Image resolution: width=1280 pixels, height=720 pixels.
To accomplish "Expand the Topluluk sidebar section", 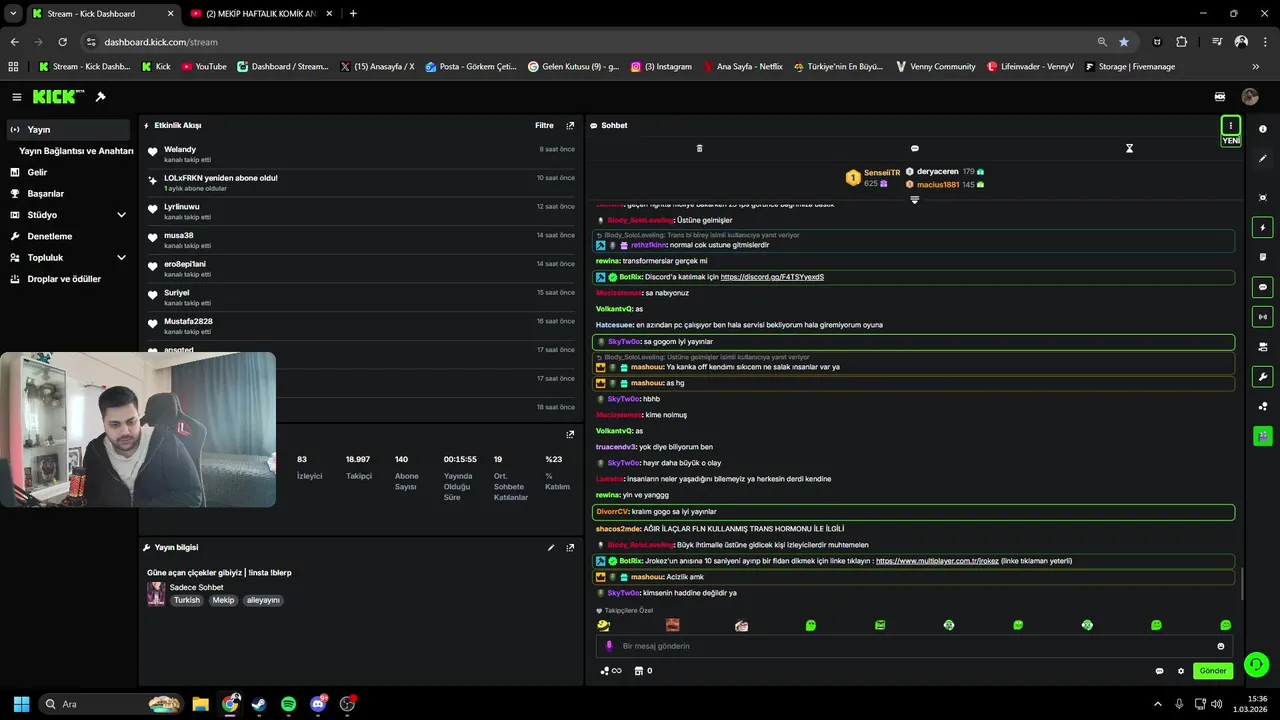I will [x=121, y=257].
